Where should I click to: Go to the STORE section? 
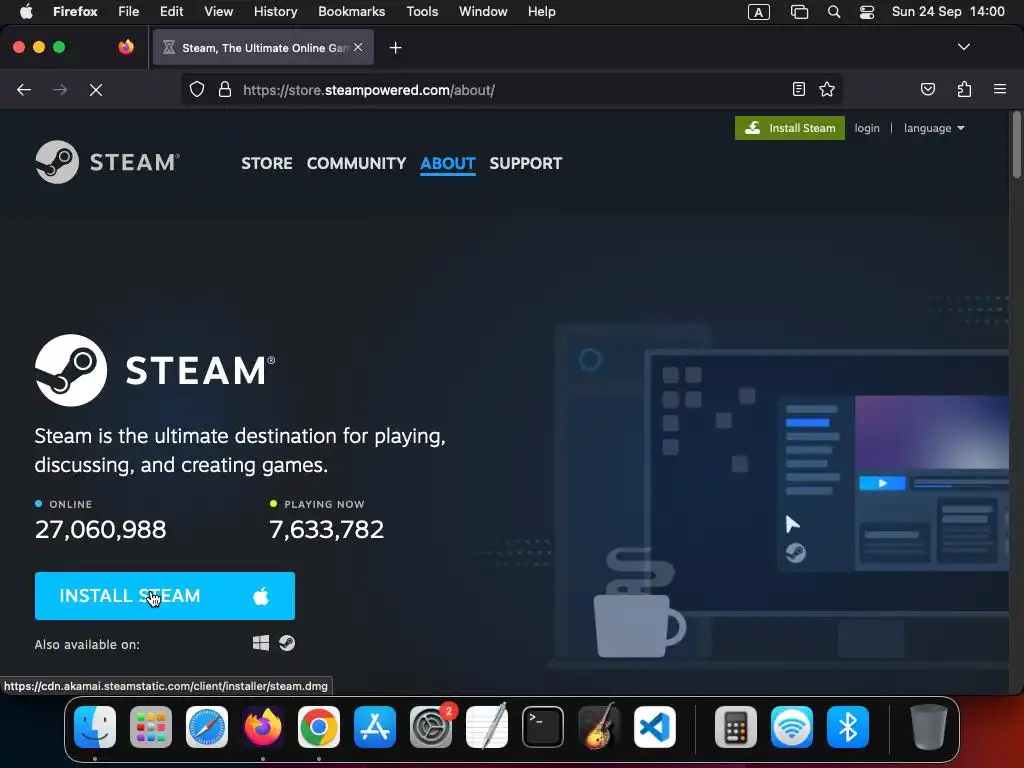266,163
